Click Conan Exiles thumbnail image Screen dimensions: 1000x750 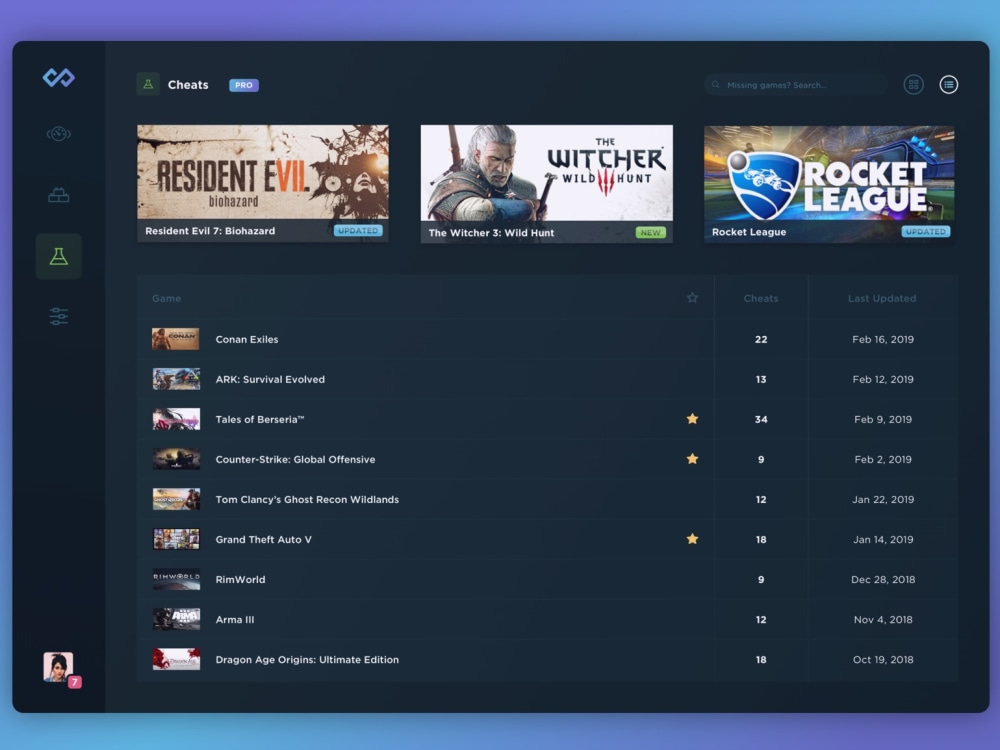[176, 339]
